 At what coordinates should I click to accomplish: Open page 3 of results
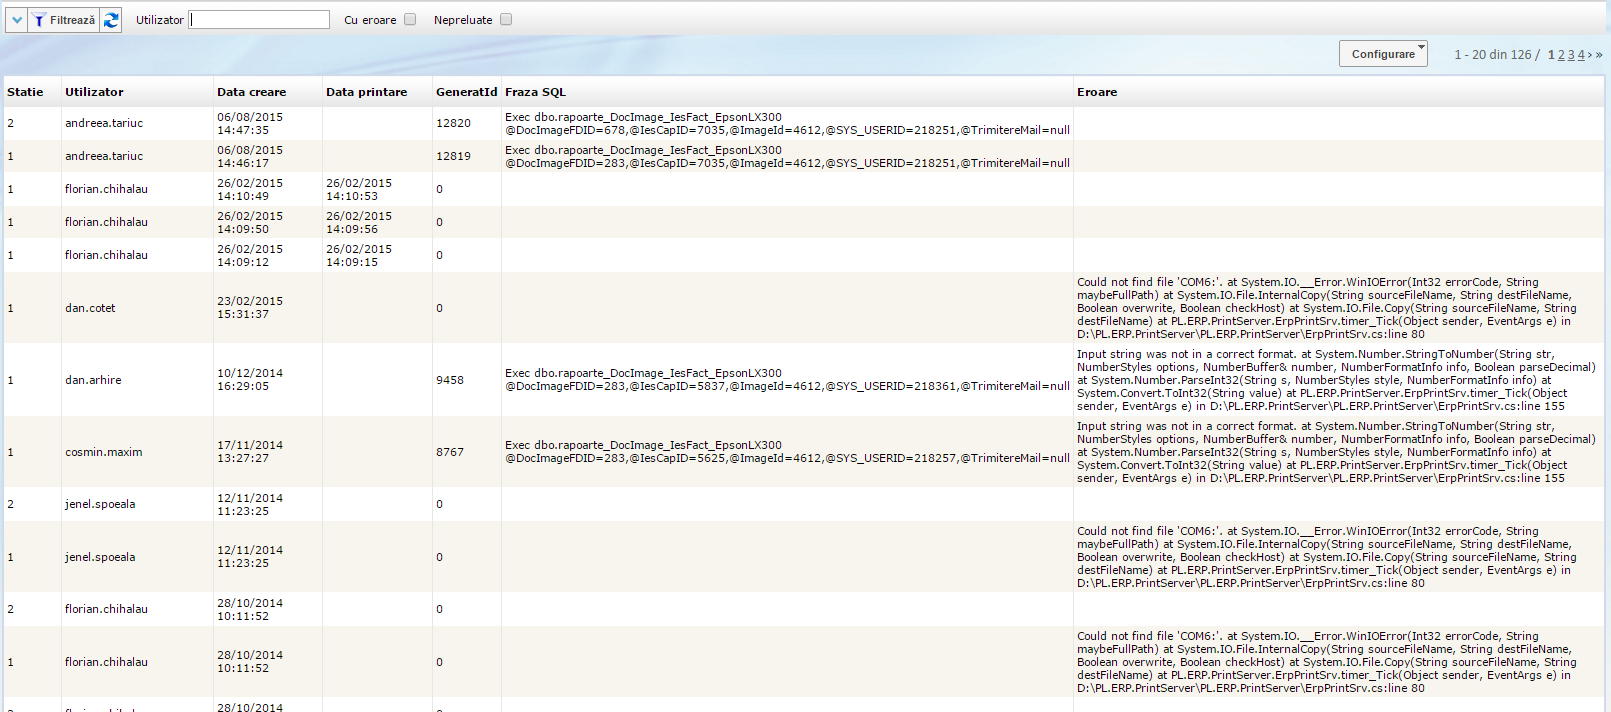coord(1571,55)
